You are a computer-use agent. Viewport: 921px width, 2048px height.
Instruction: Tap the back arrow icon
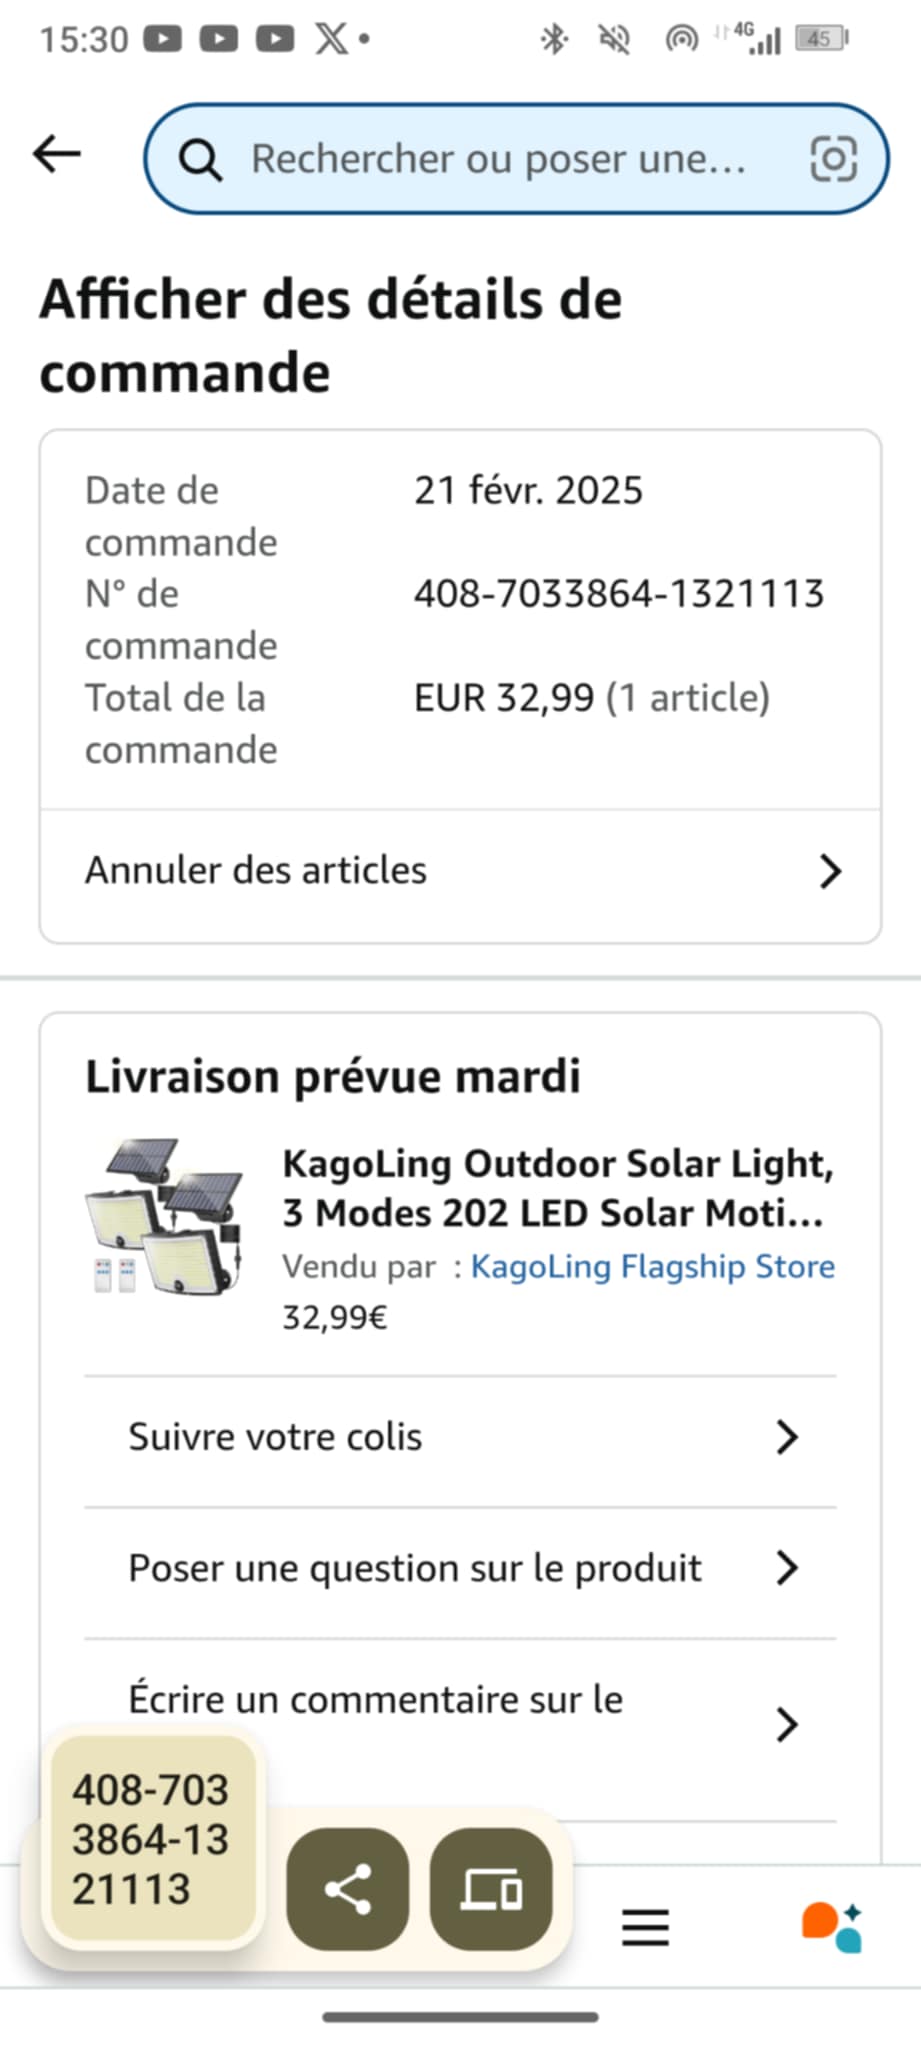pos(57,155)
